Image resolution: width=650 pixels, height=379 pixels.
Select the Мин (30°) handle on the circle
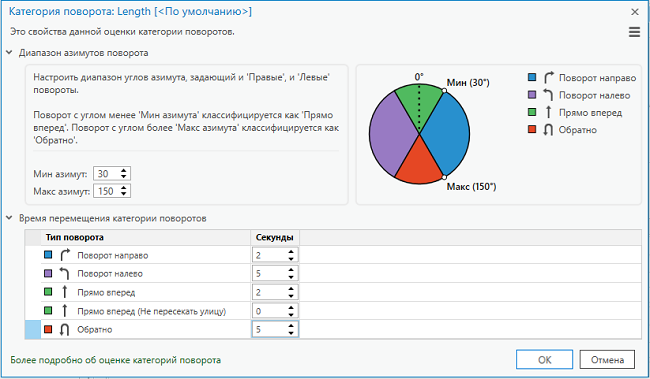[444, 90]
